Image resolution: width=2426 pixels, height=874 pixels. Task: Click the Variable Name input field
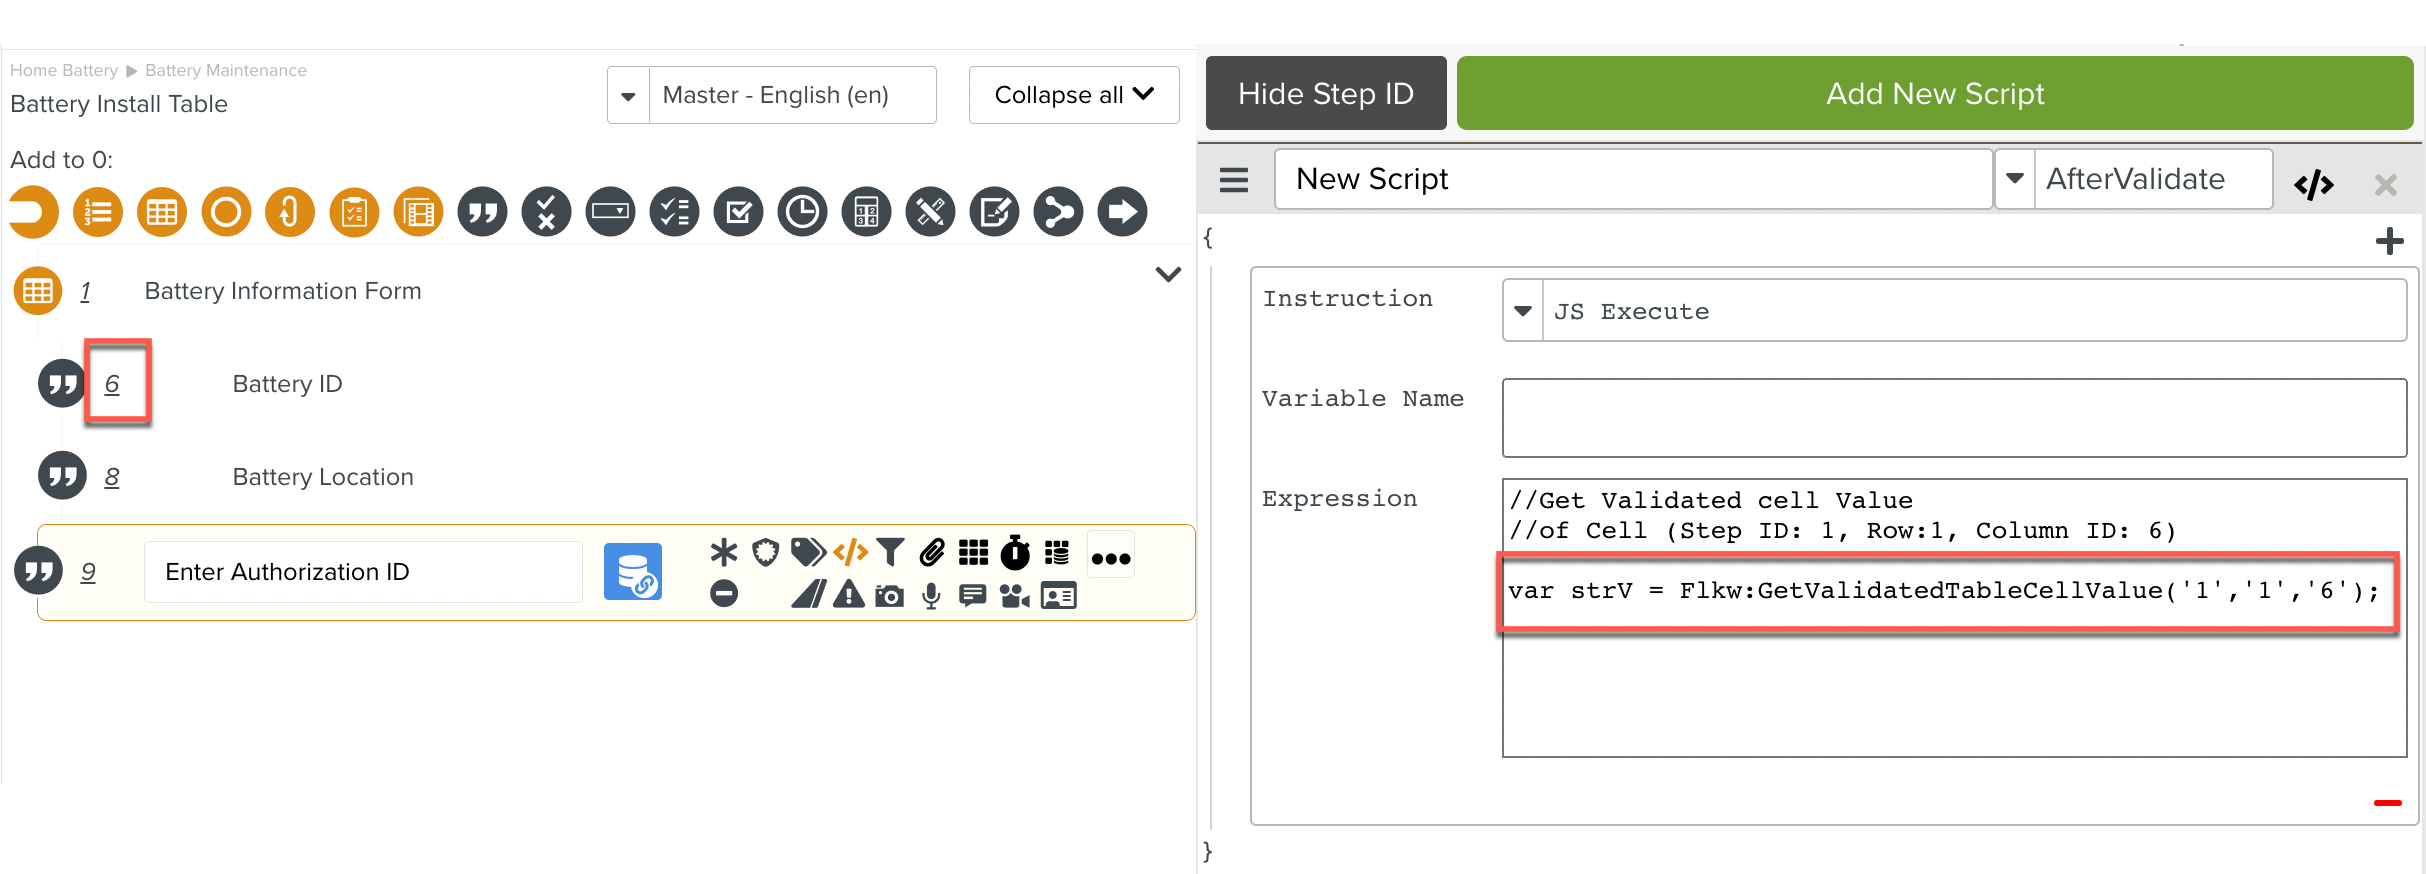[1953, 418]
